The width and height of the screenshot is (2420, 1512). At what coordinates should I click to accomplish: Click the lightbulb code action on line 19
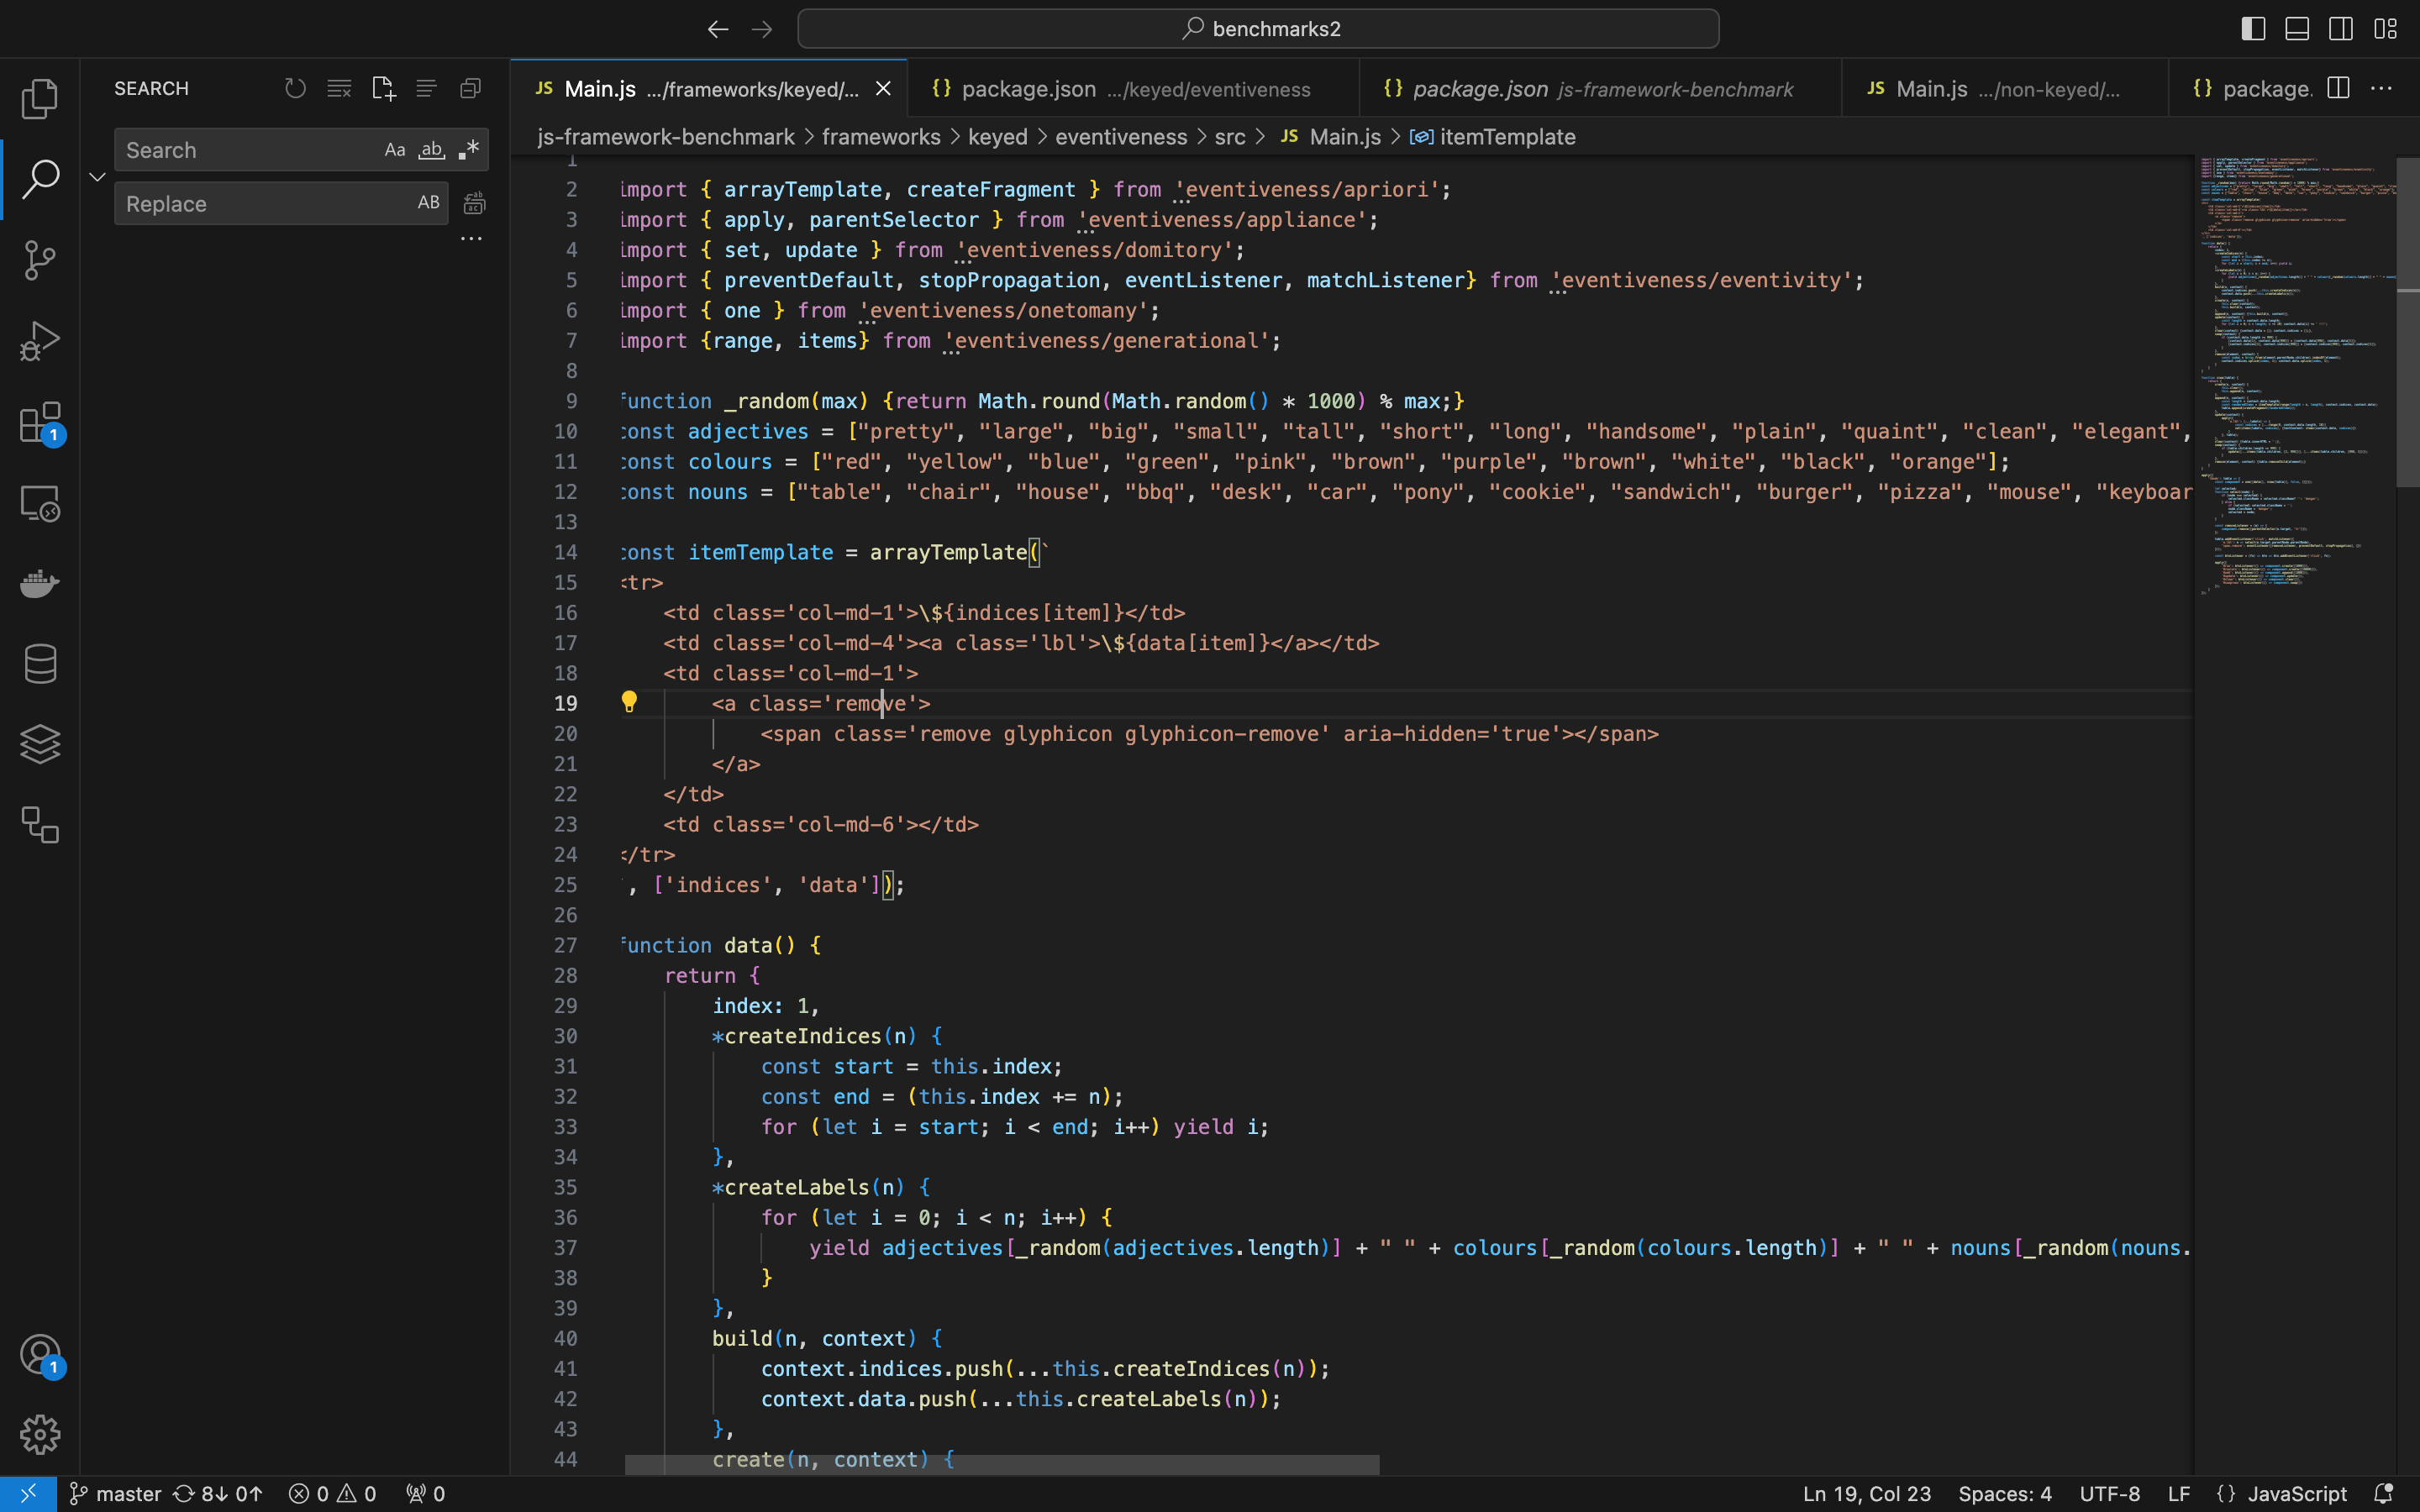coord(629,702)
